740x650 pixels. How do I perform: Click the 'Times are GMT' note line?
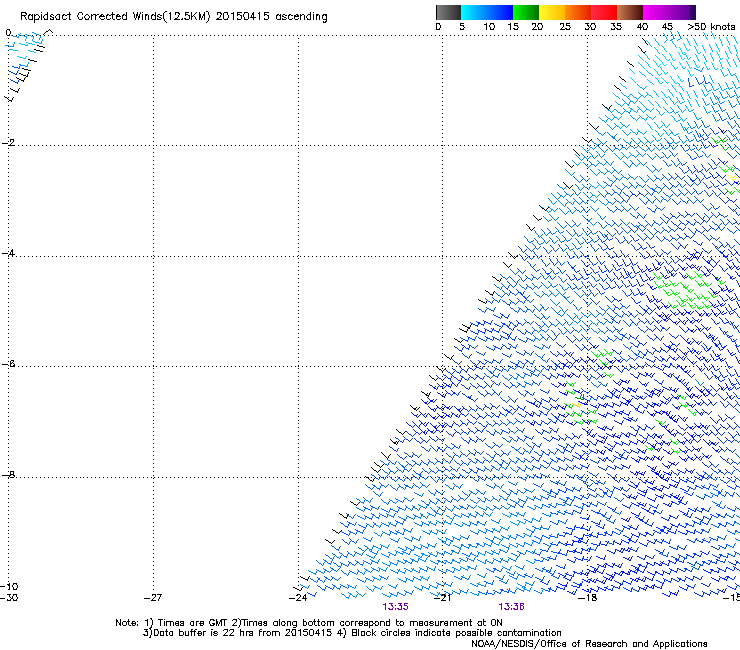(x=309, y=623)
